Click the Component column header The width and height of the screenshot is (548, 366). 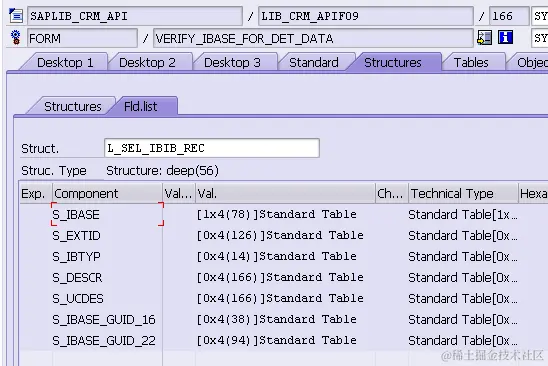107,193
